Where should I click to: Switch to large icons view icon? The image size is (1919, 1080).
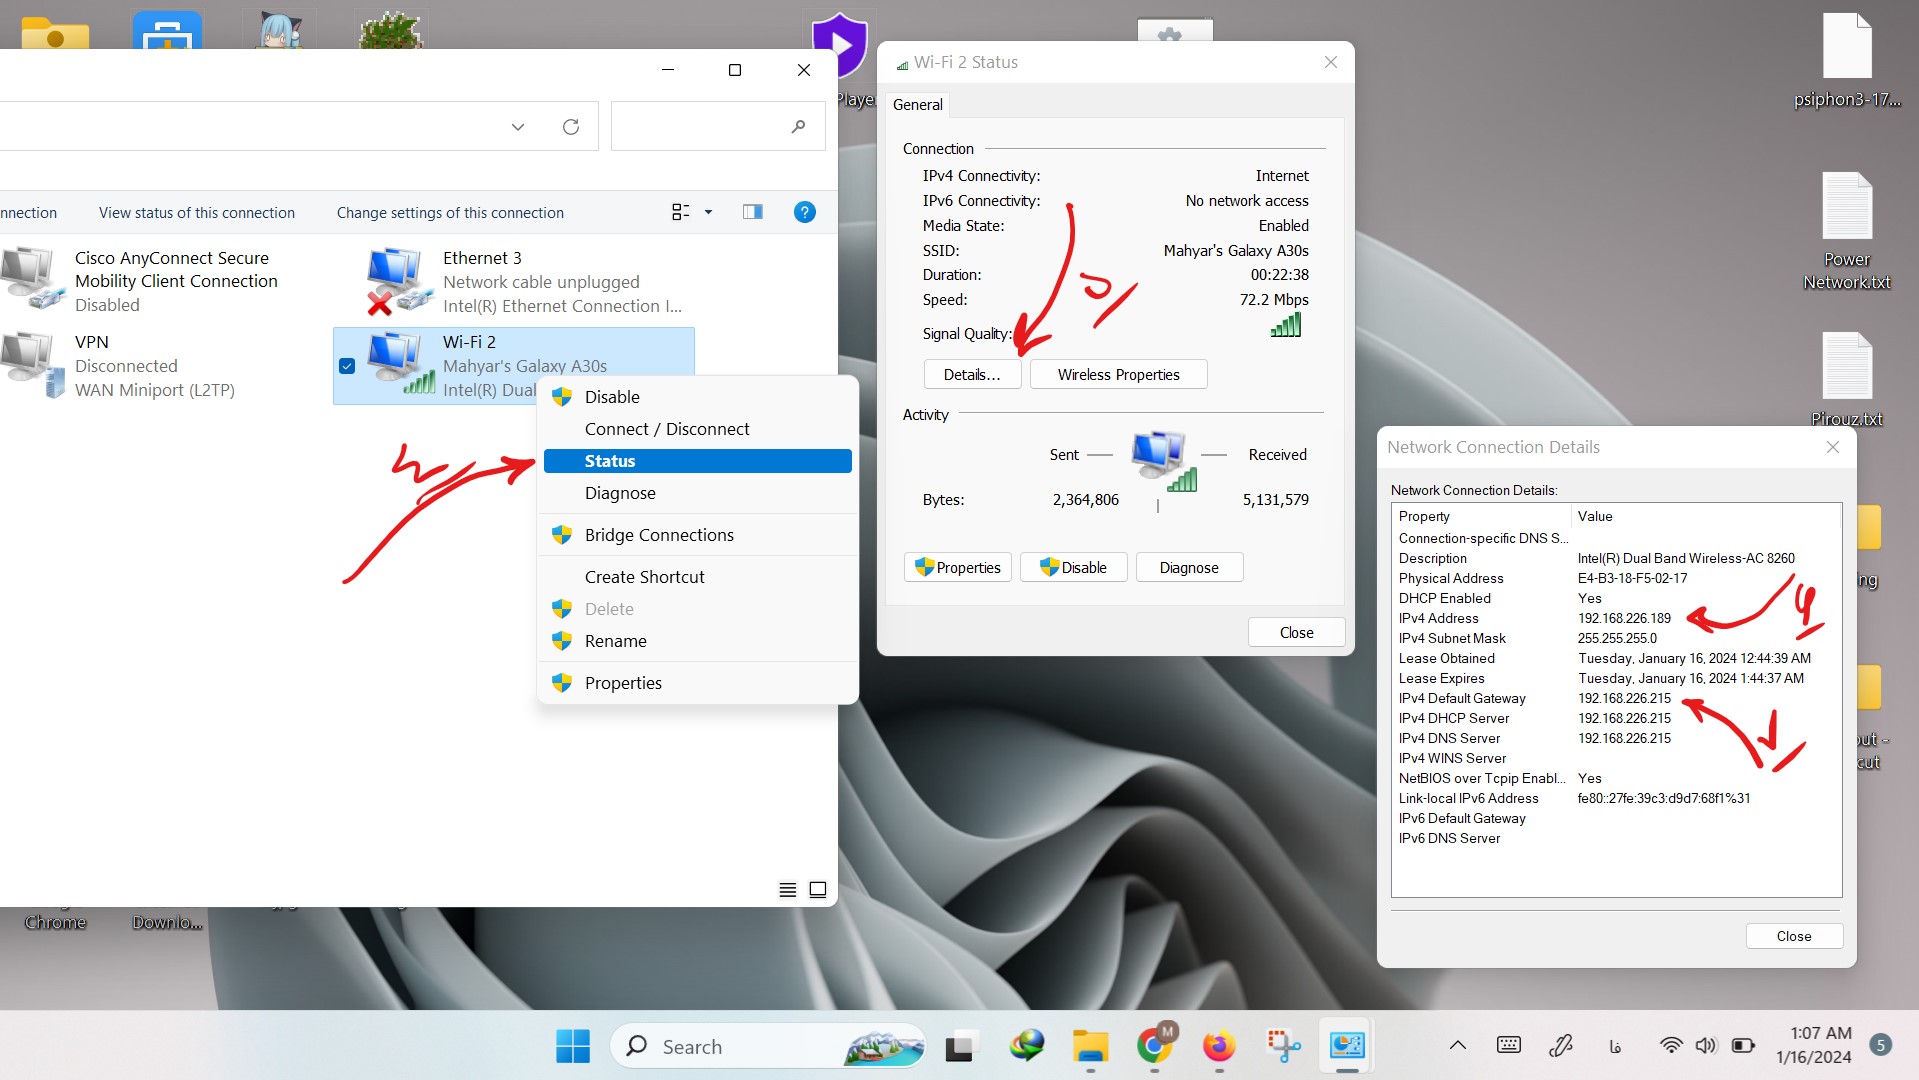pyautogui.click(x=818, y=890)
